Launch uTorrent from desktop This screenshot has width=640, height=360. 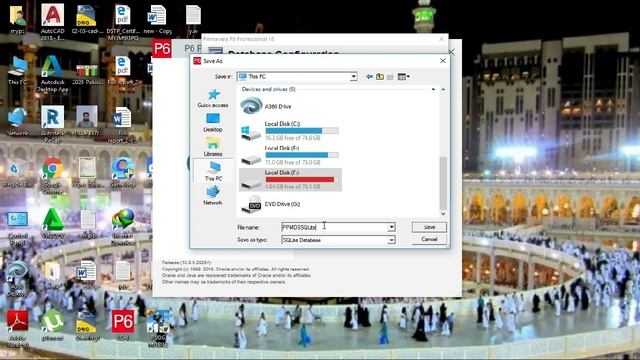point(52,325)
